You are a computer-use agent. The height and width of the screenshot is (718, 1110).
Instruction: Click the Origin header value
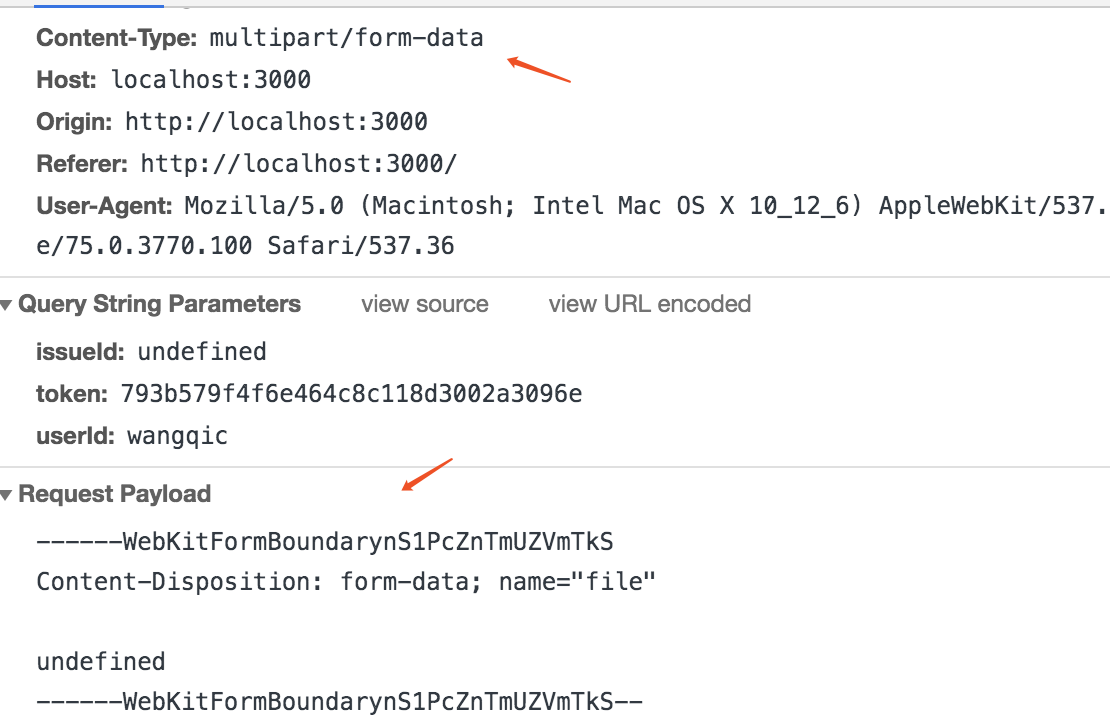point(276,121)
